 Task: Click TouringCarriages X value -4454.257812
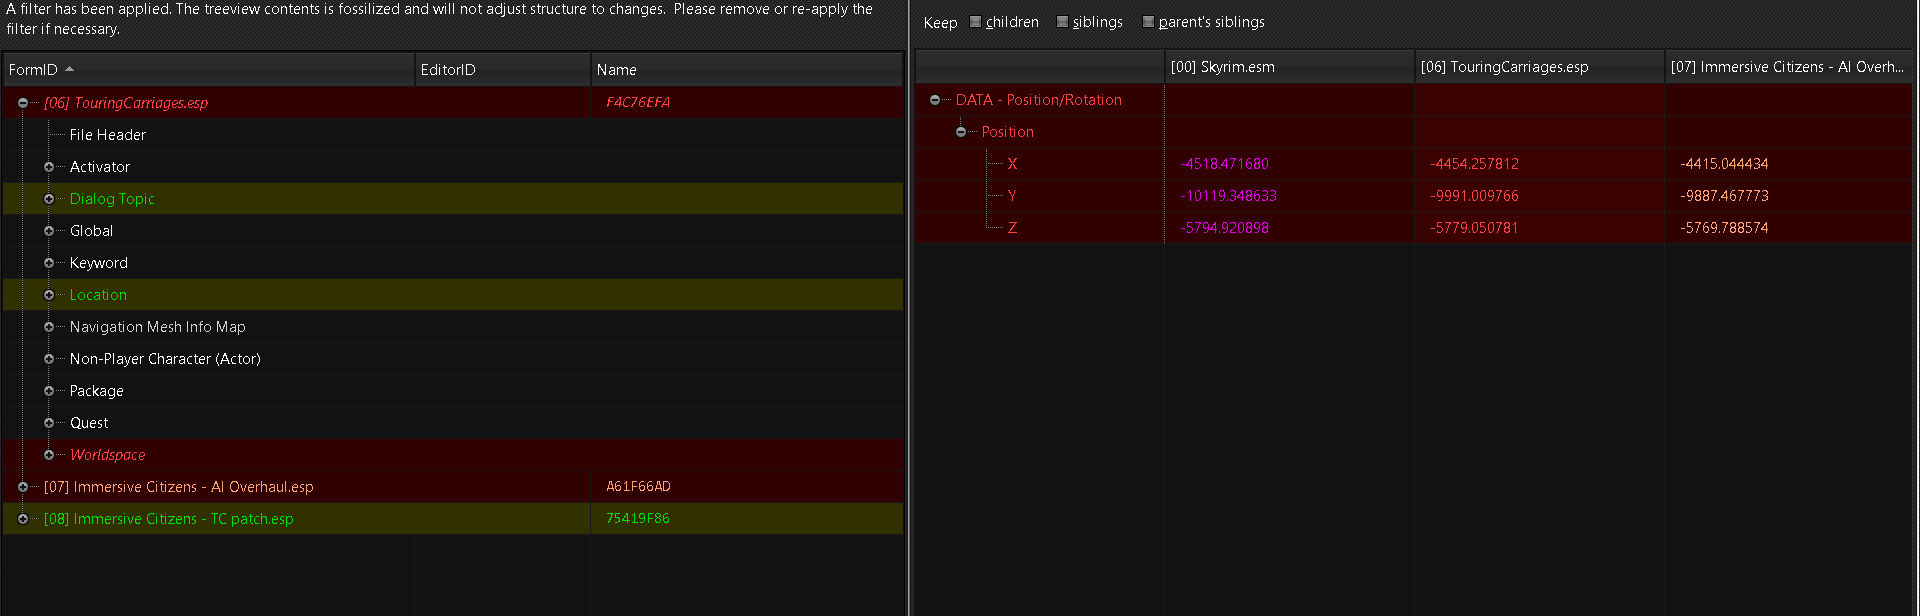click(x=1474, y=164)
